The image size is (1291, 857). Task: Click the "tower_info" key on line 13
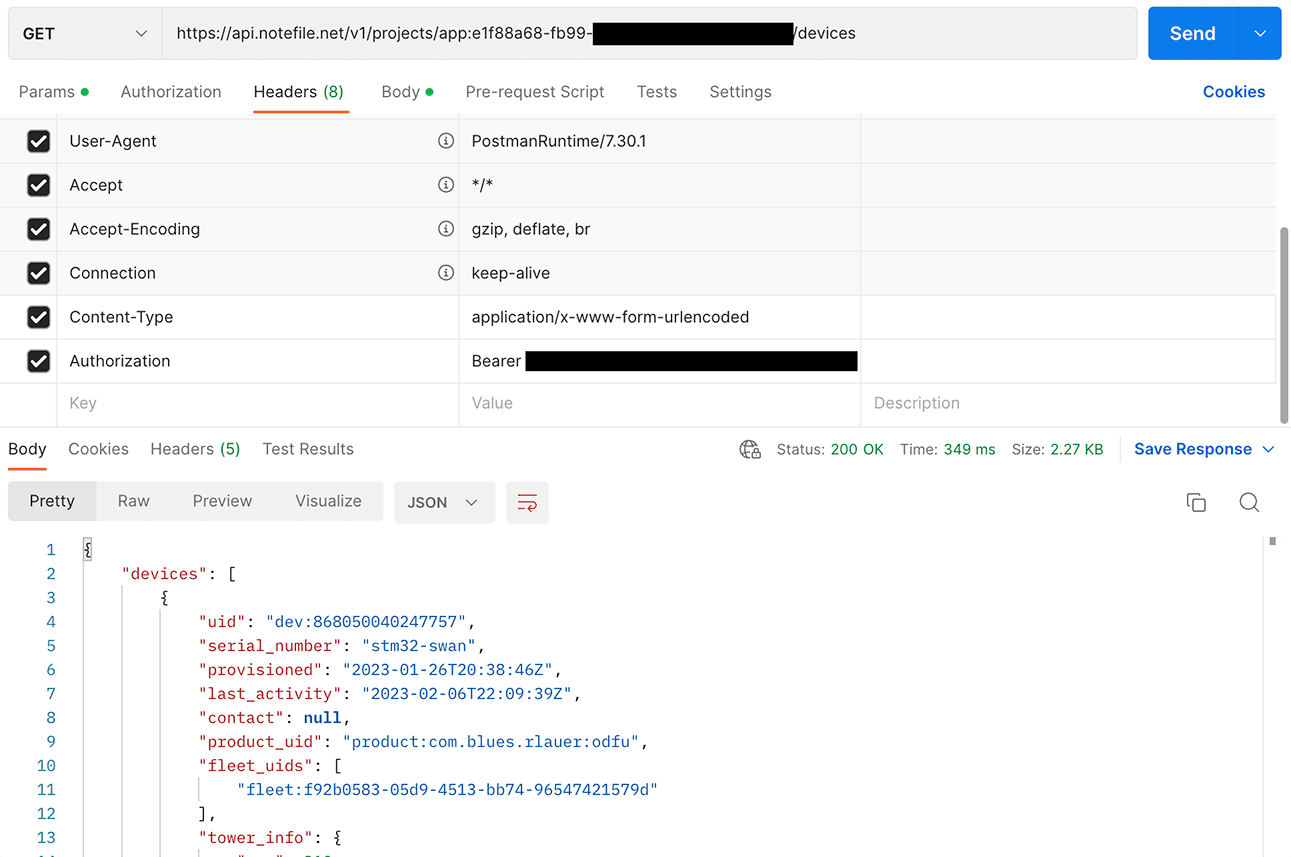(254, 838)
